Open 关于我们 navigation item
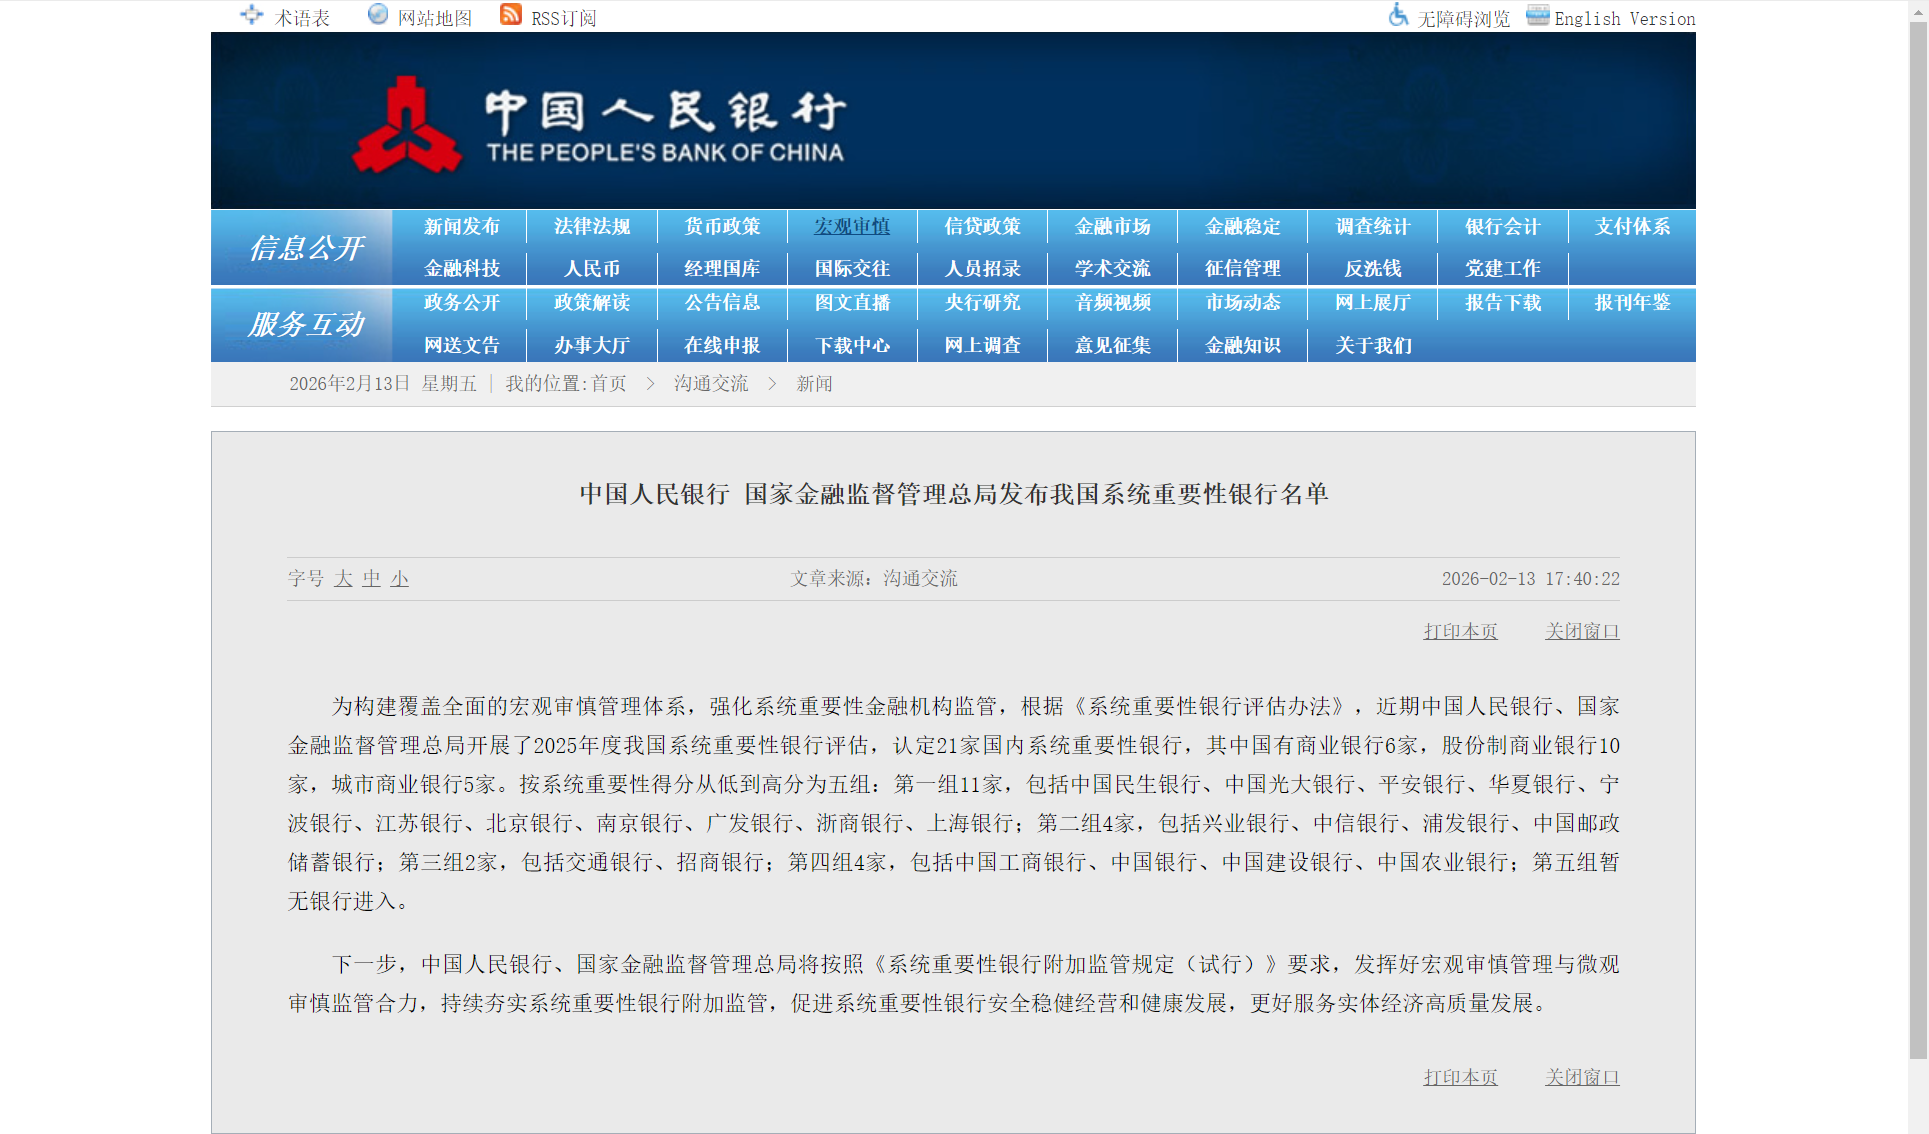Viewport: 1929px width, 1134px height. (1373, 346)
